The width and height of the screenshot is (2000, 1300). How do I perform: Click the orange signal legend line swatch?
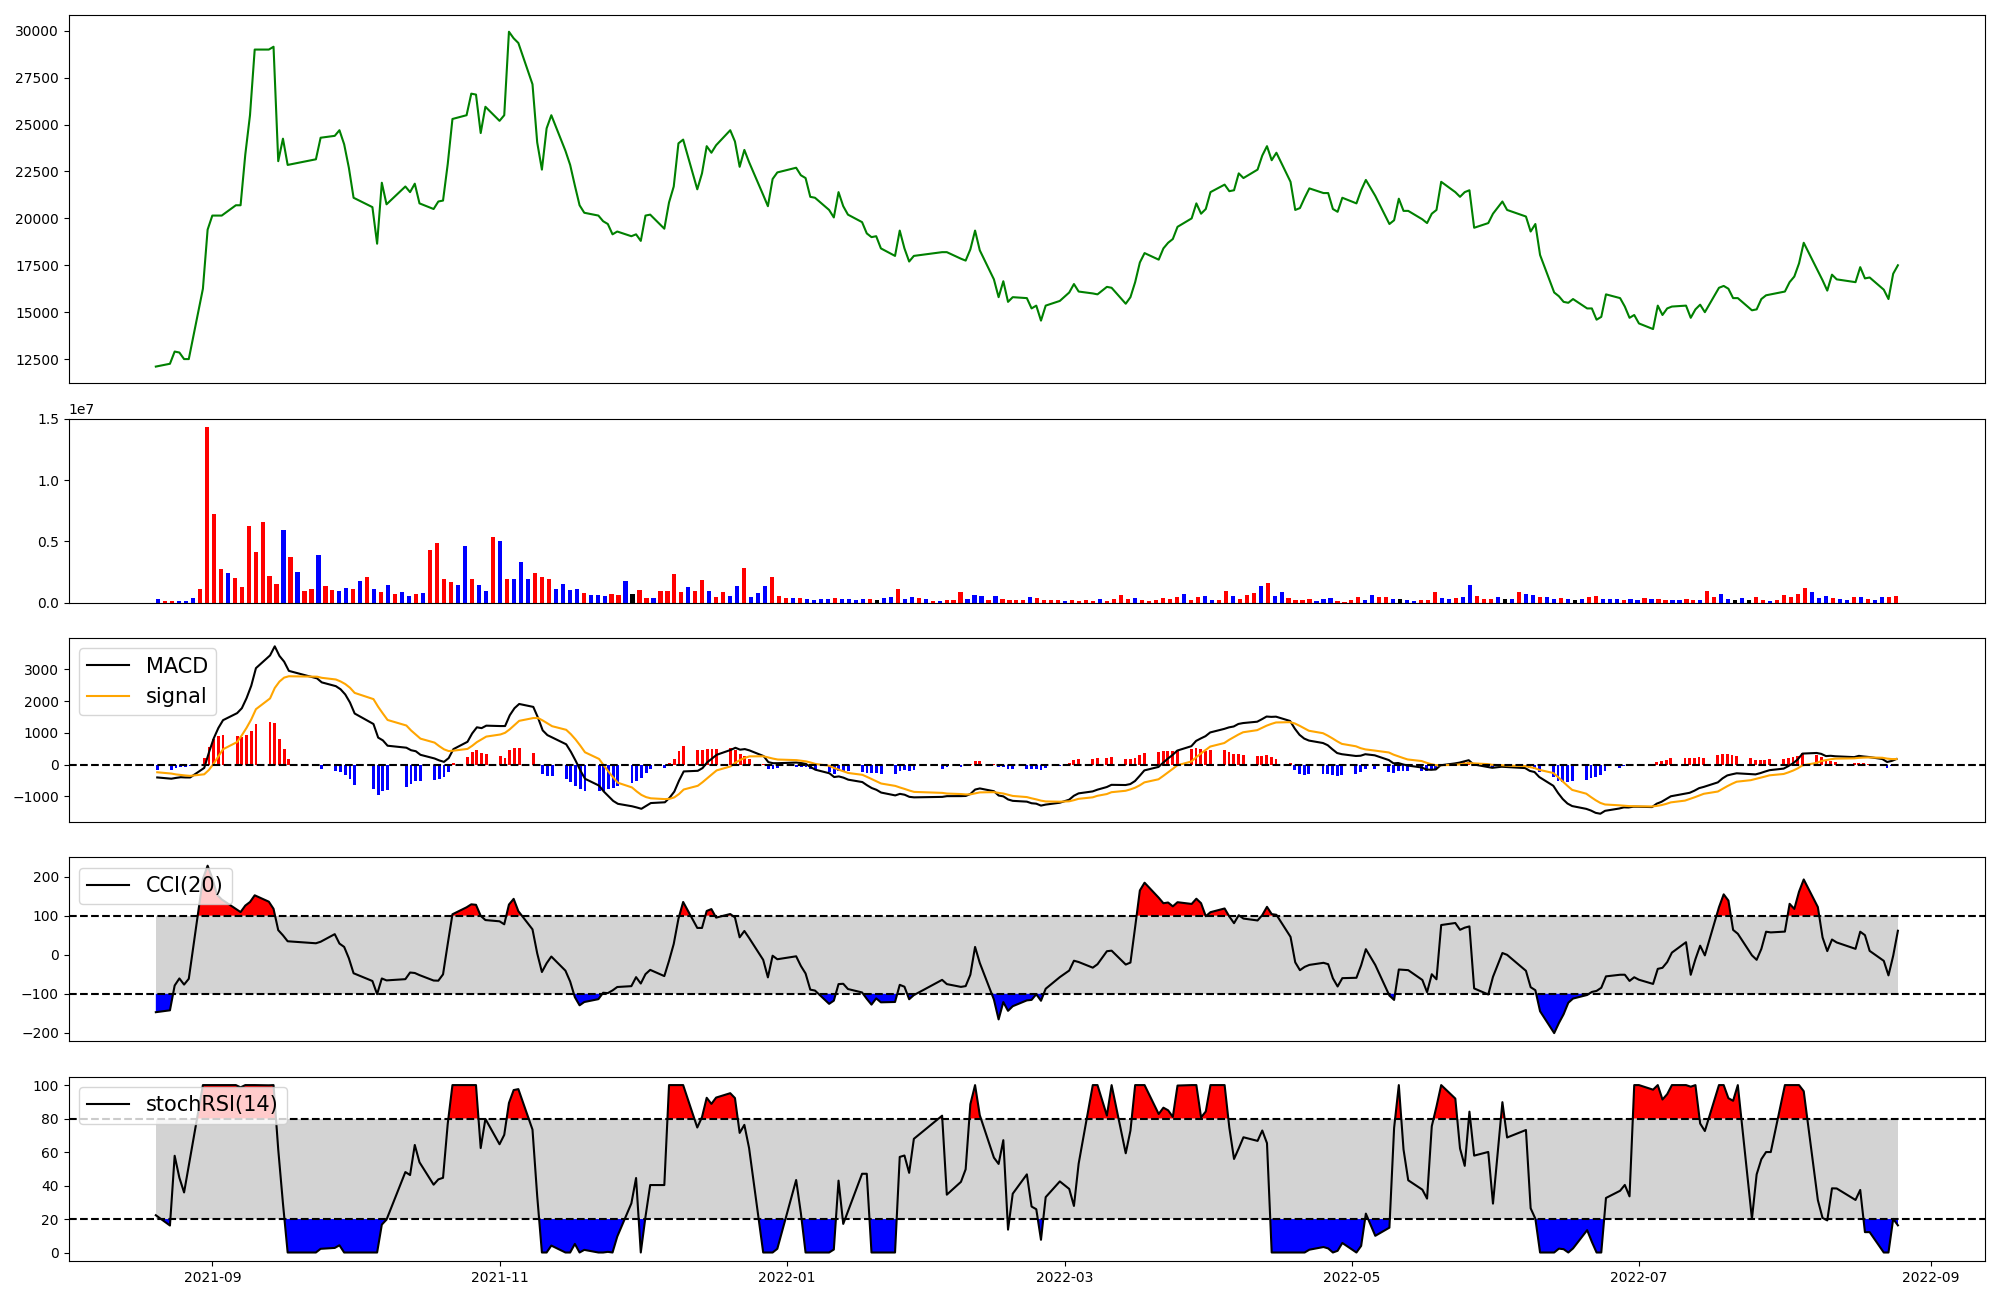tap(108, 696)
